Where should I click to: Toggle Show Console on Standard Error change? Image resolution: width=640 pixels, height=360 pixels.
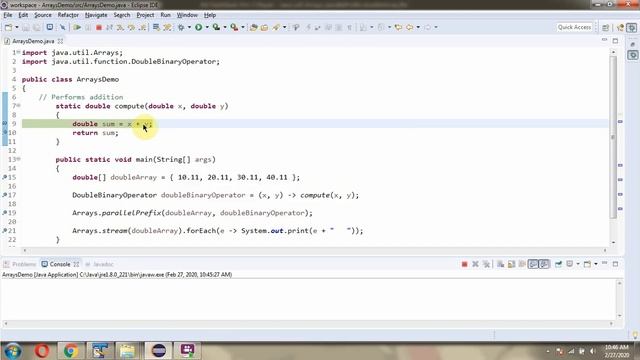click(544, 264)
